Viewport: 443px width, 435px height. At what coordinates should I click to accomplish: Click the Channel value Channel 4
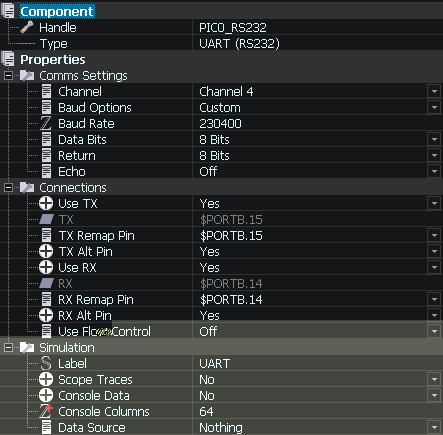(226, 92)
